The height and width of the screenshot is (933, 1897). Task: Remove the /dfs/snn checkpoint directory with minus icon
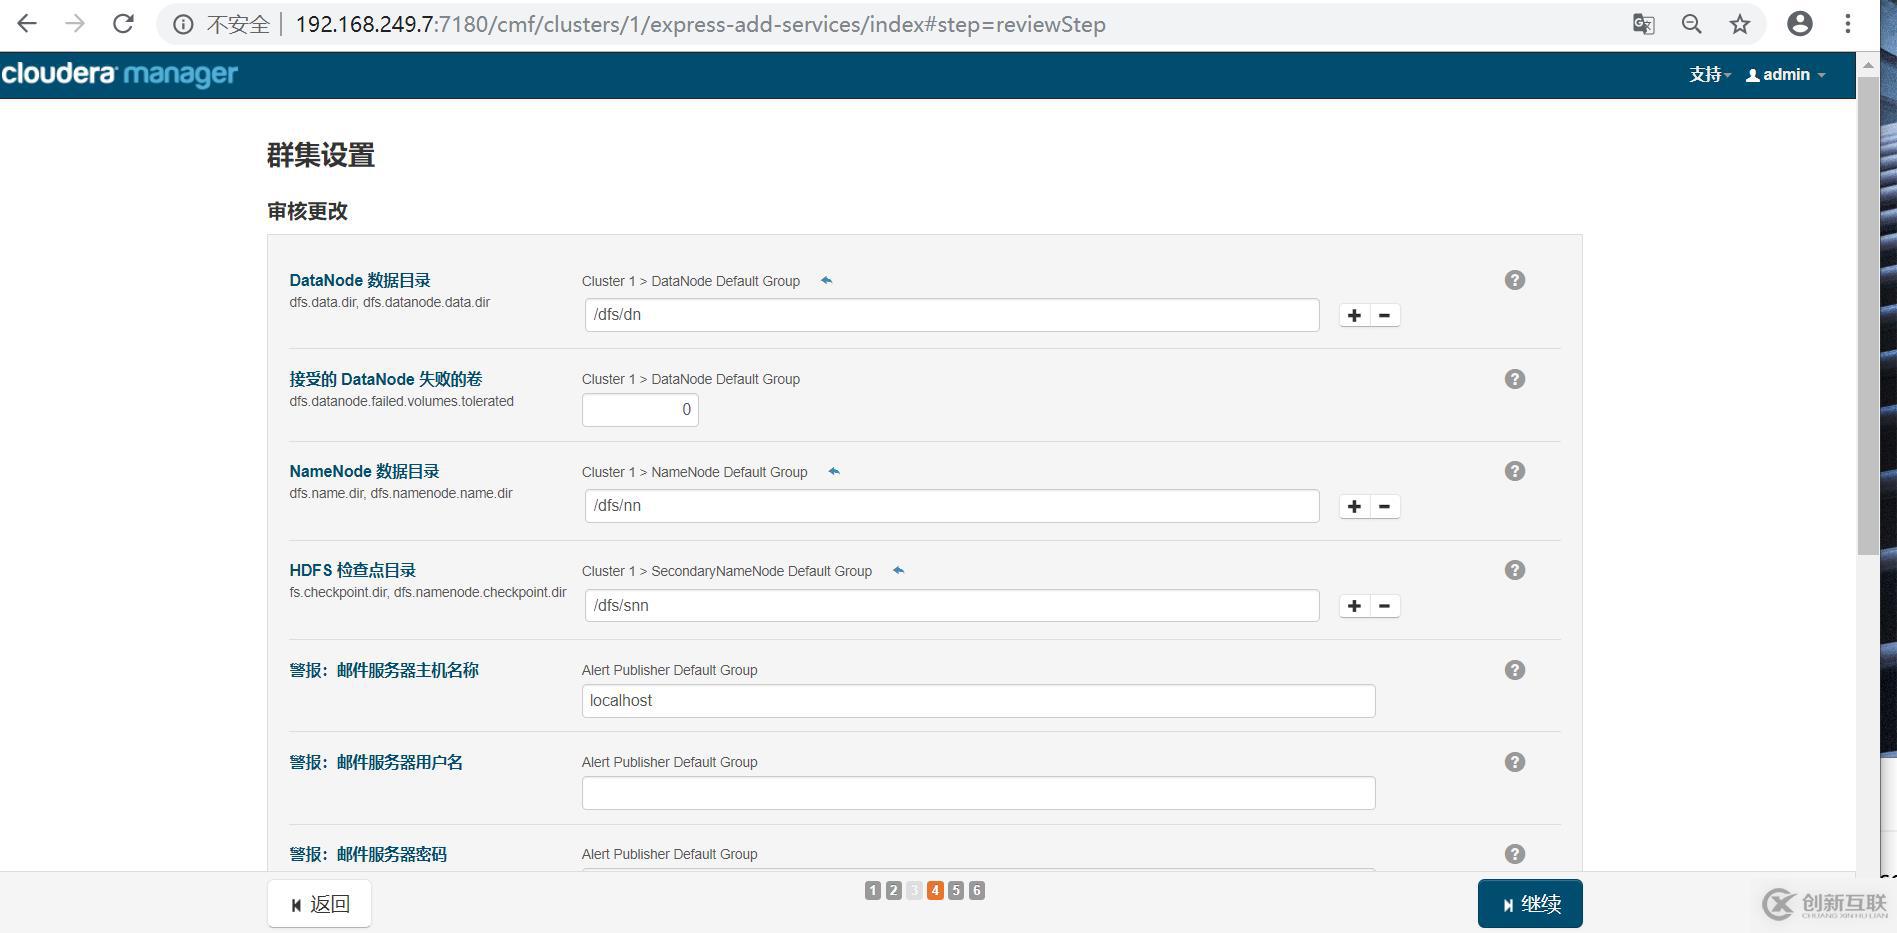point(1384,605)
